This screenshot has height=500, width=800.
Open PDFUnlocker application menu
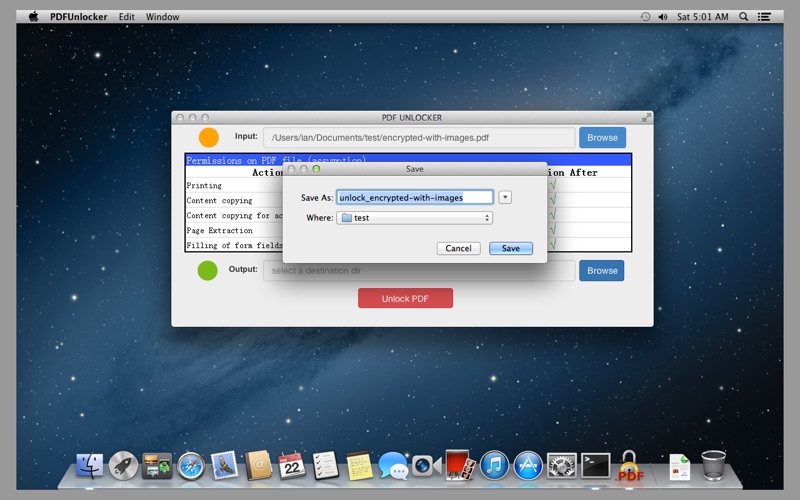click(x=79, y=16)
